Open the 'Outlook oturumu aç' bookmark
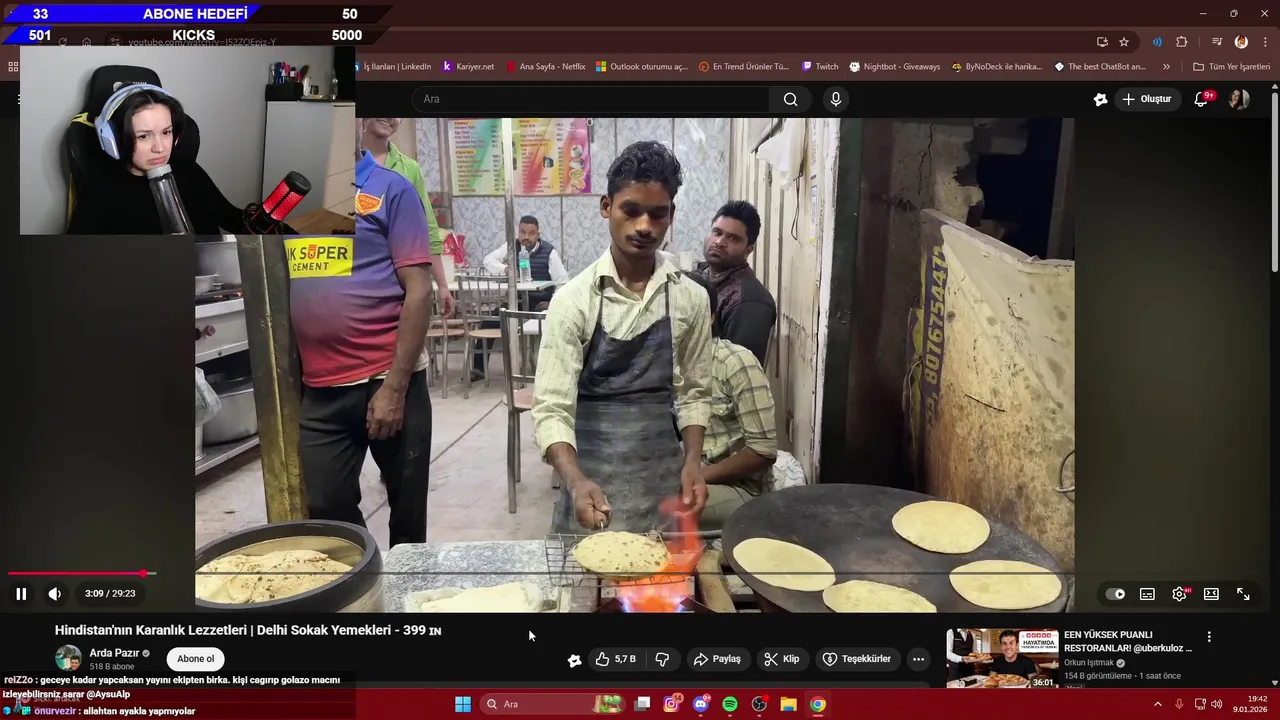Screen dimensions: 1280x720 point(642,67)
